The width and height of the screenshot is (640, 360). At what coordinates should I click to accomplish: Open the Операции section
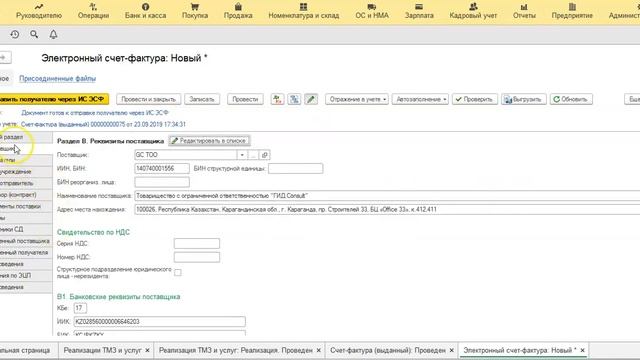pyautogui.click(x=93, y=11)
